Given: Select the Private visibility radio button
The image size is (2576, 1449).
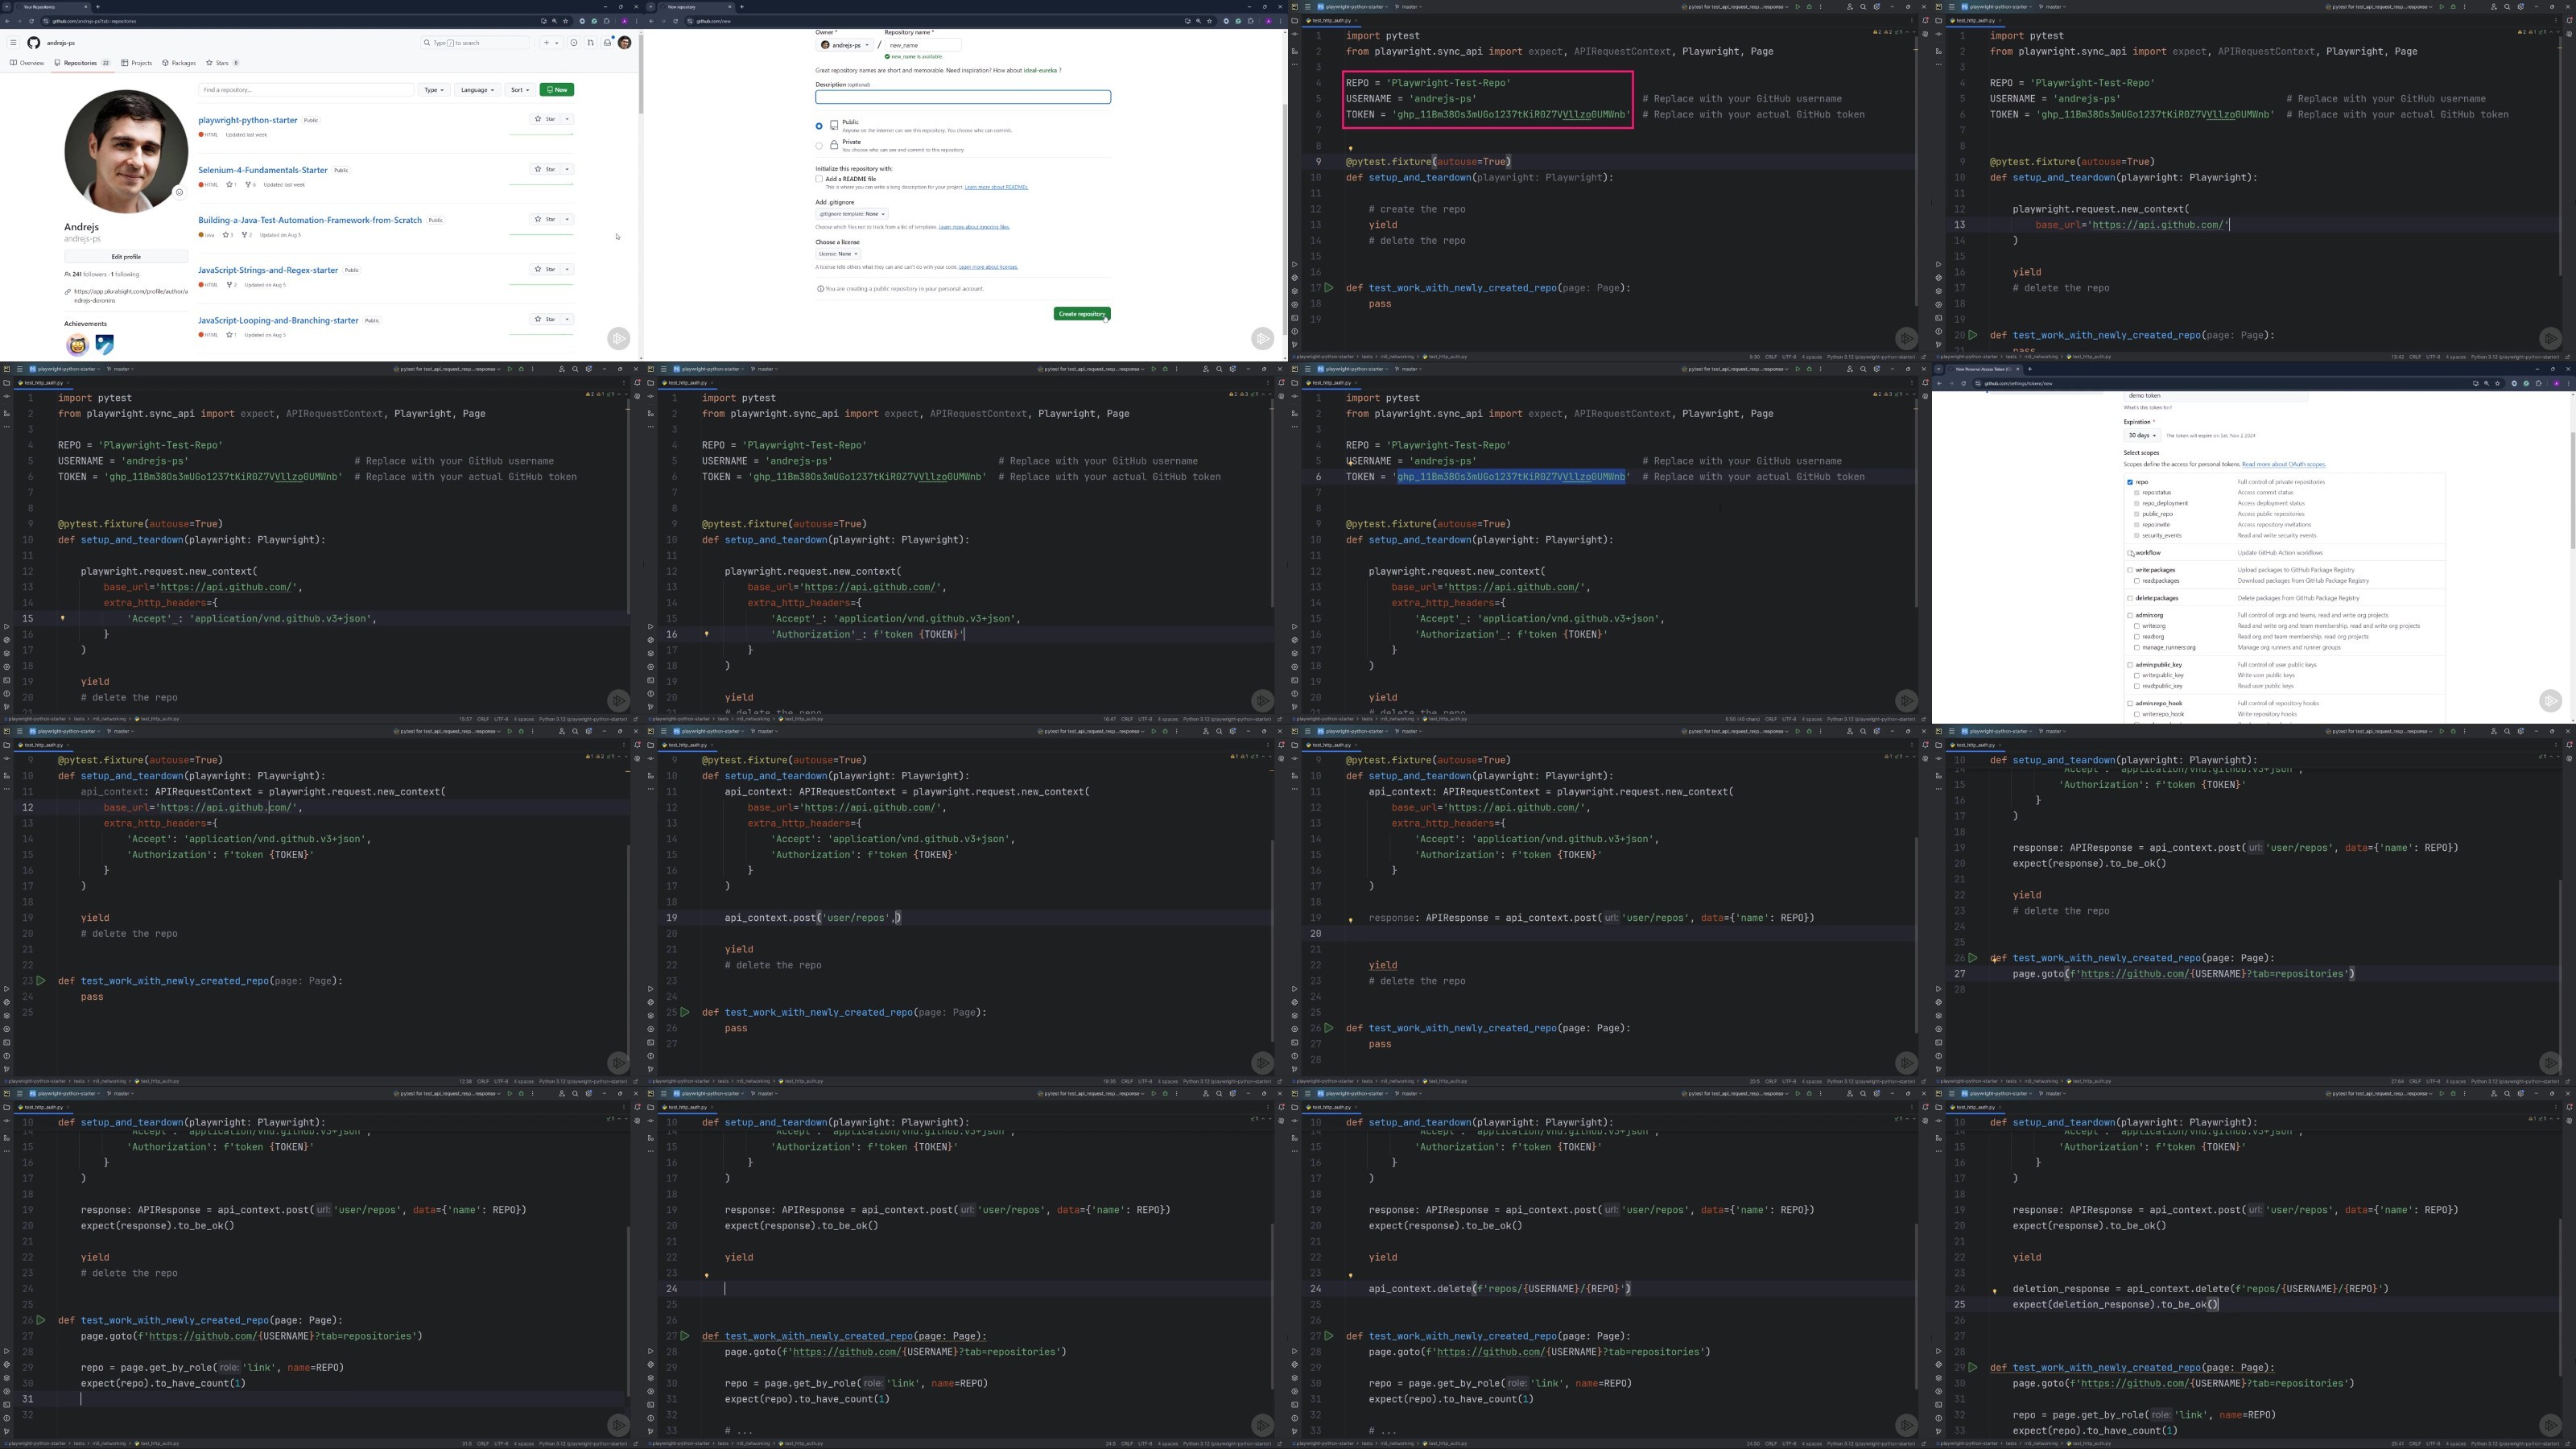Looking at the screenshot, I should pos(819,146).
